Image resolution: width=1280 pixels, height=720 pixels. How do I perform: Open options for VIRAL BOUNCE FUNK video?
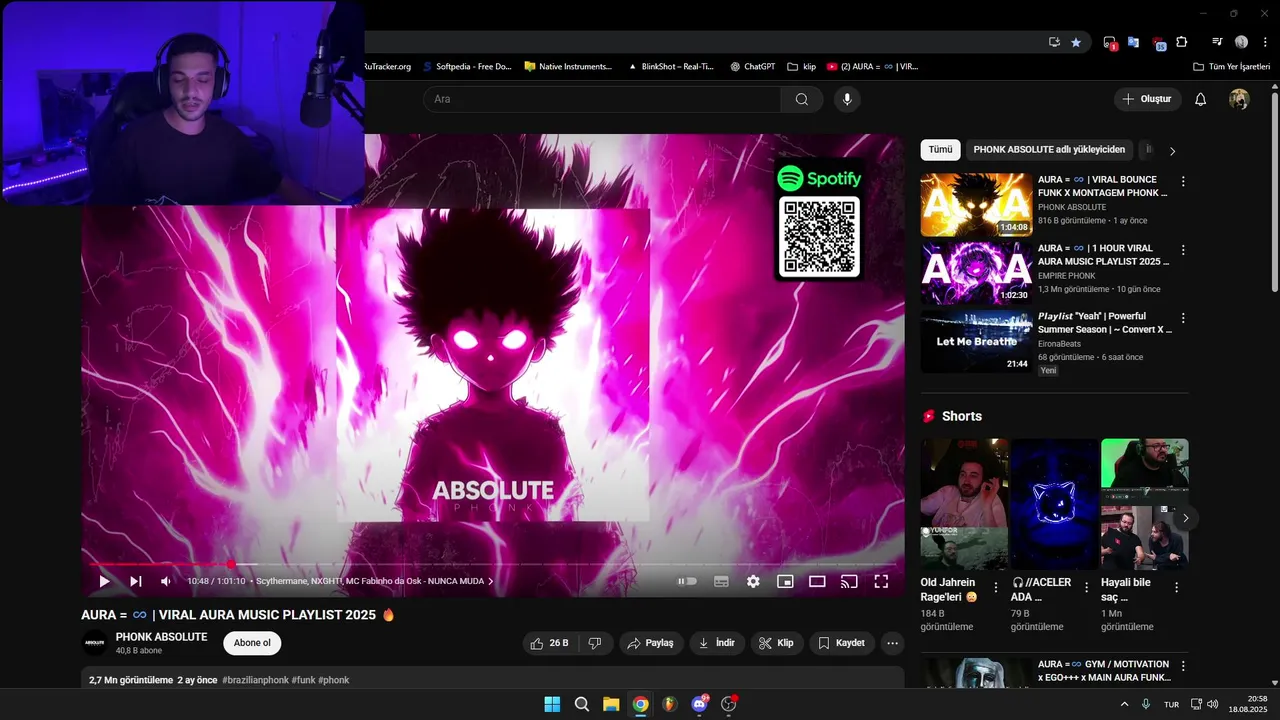point(1183,182)
